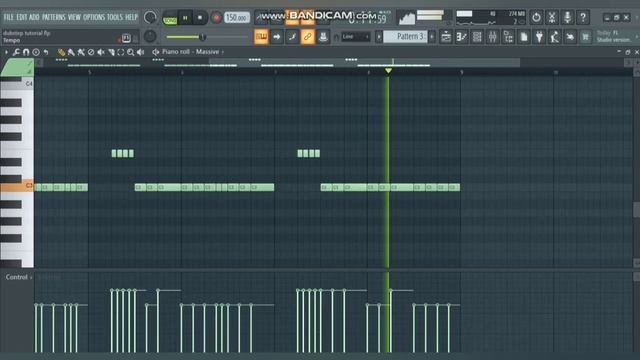Toggle Song/Pattern playback mode
This screenshot has width=640, height=360.
click(170, 19)
